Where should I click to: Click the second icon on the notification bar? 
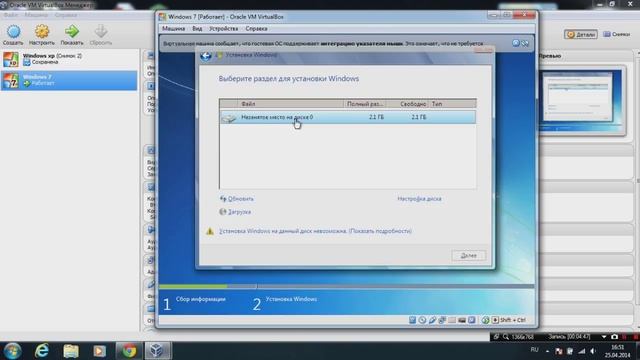tap(525, 43)
